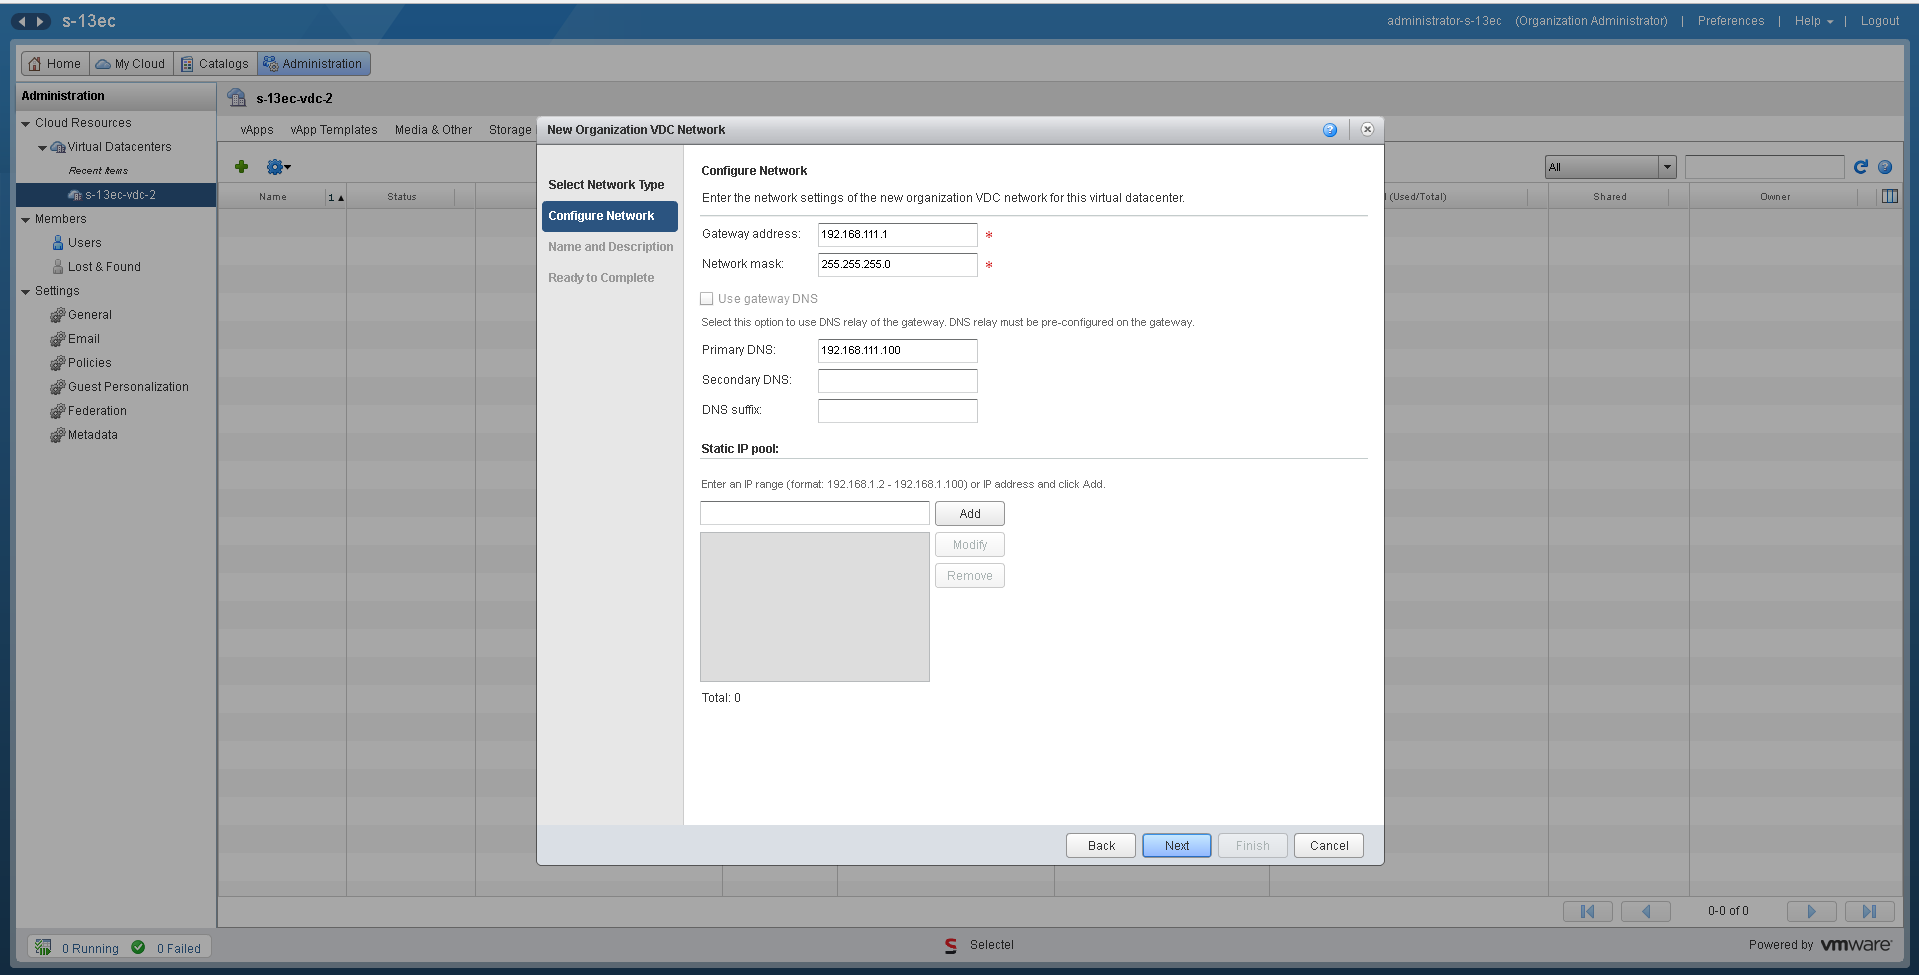Open the All filter dropdown
This screenshot has width=1919, height=975.
click(1667, 167)
